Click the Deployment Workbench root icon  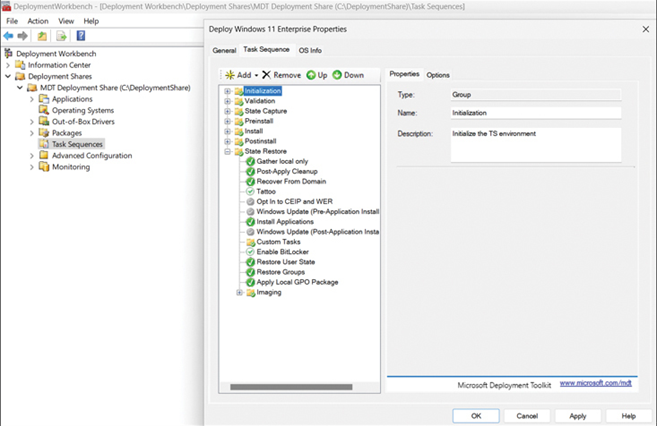(x=8, y=53)
